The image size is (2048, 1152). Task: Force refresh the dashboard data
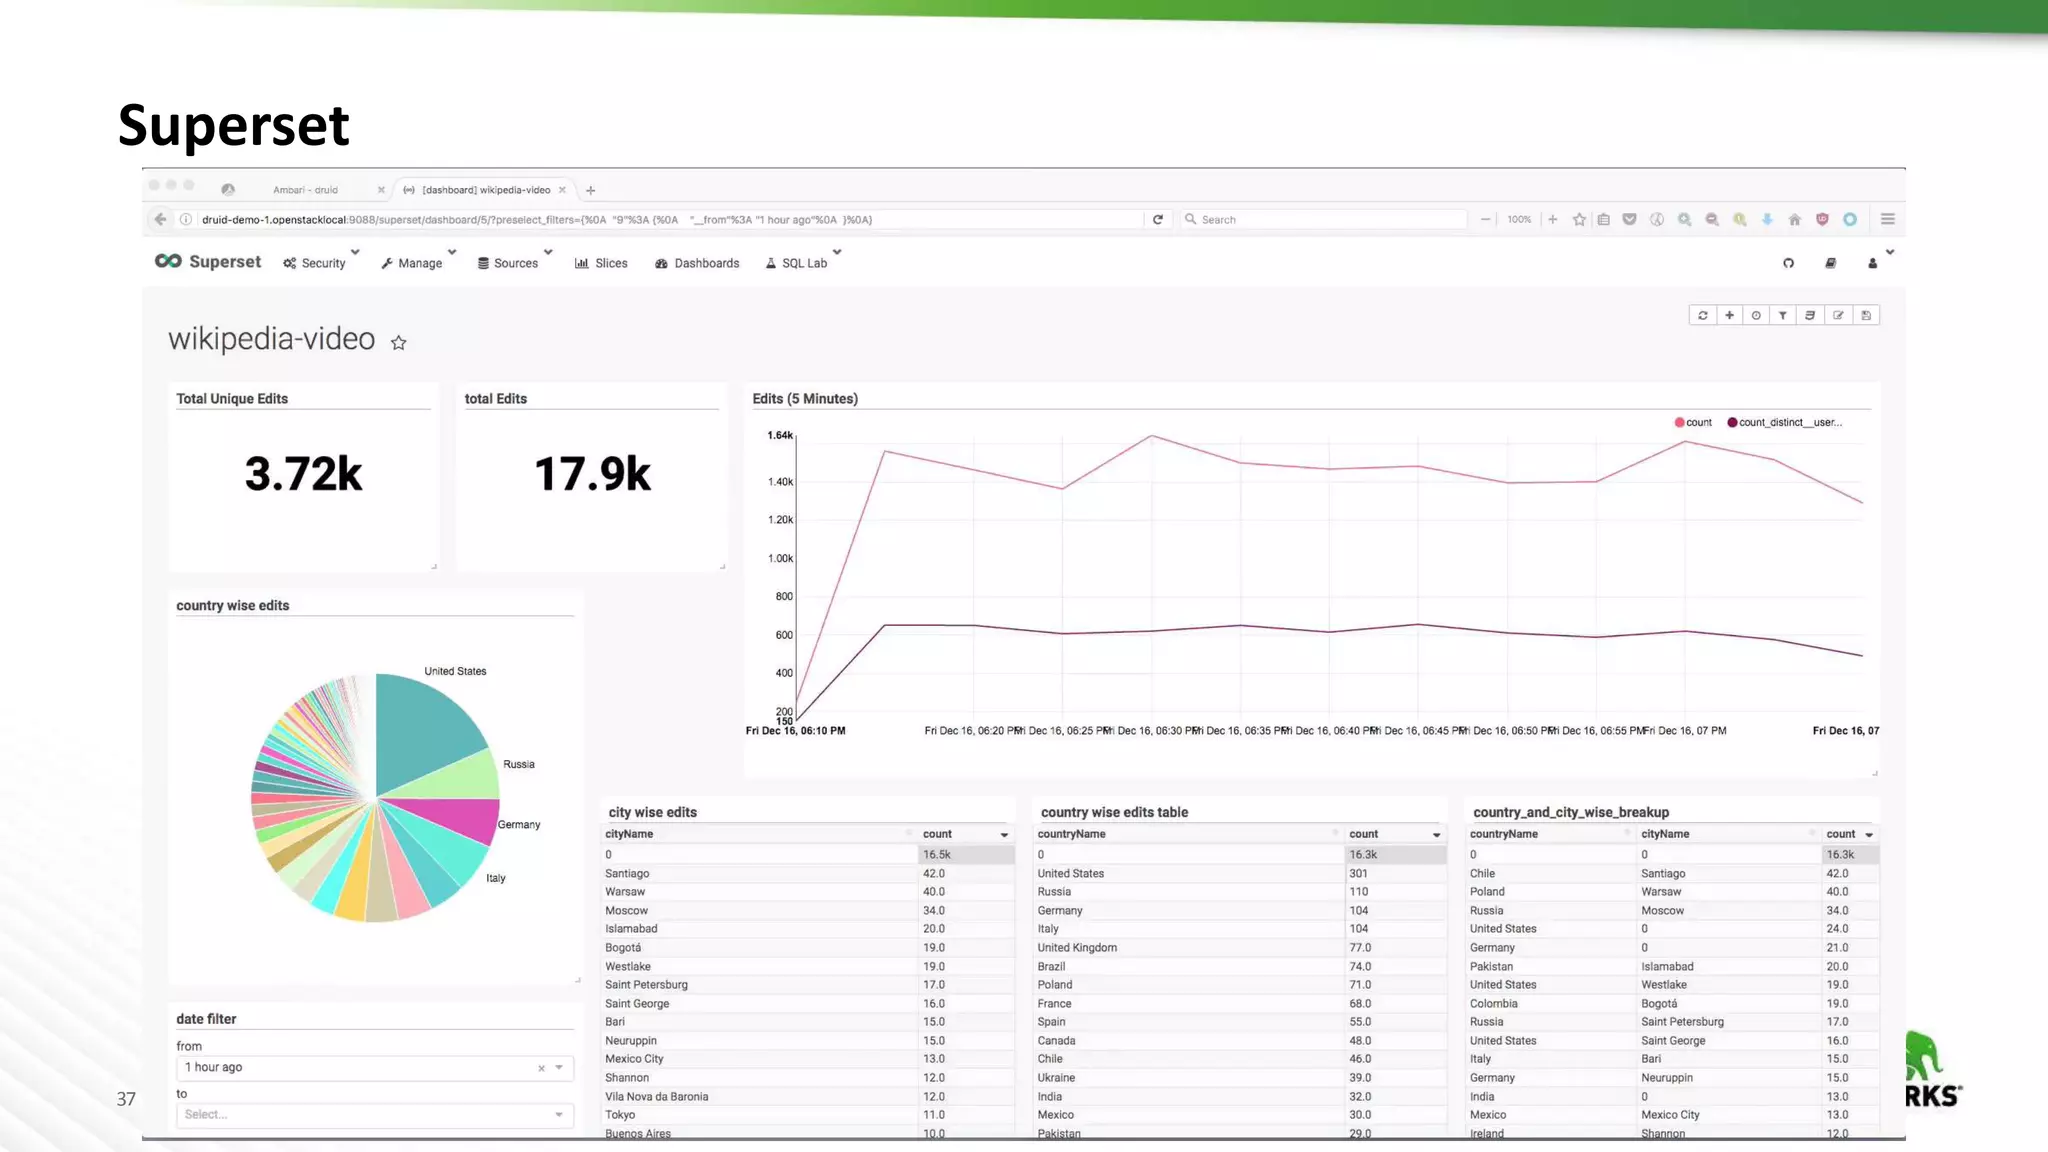click(1702, 315)
